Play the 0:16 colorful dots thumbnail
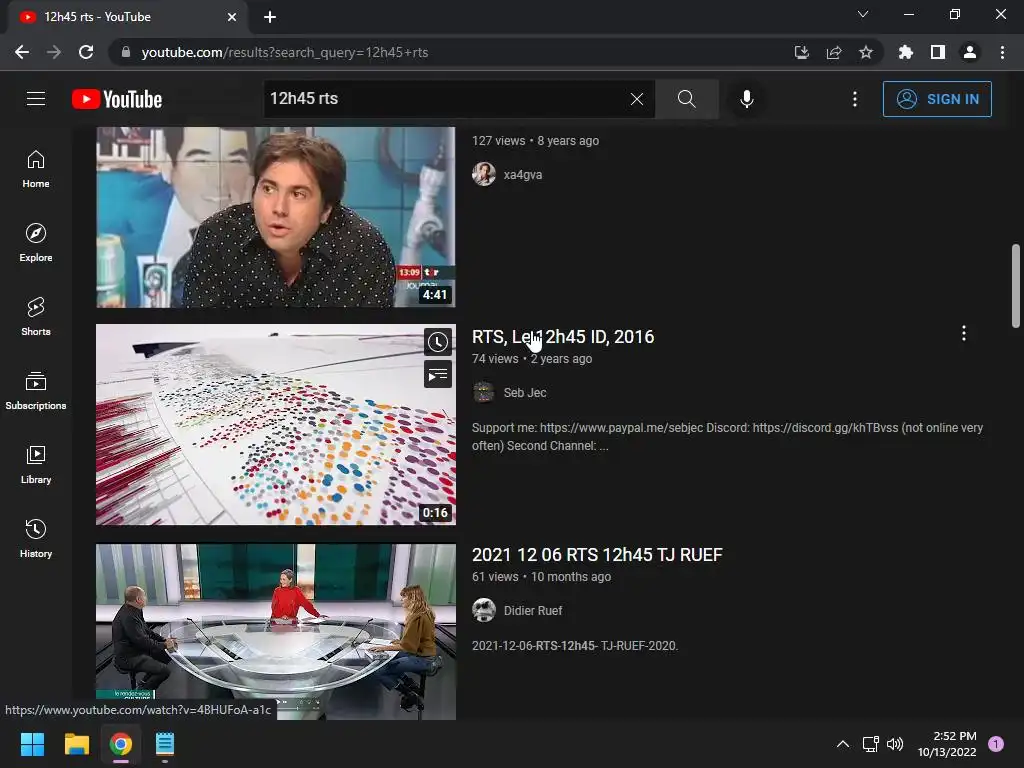Screen dimensions: 1024x768 (x=276, y=424)
